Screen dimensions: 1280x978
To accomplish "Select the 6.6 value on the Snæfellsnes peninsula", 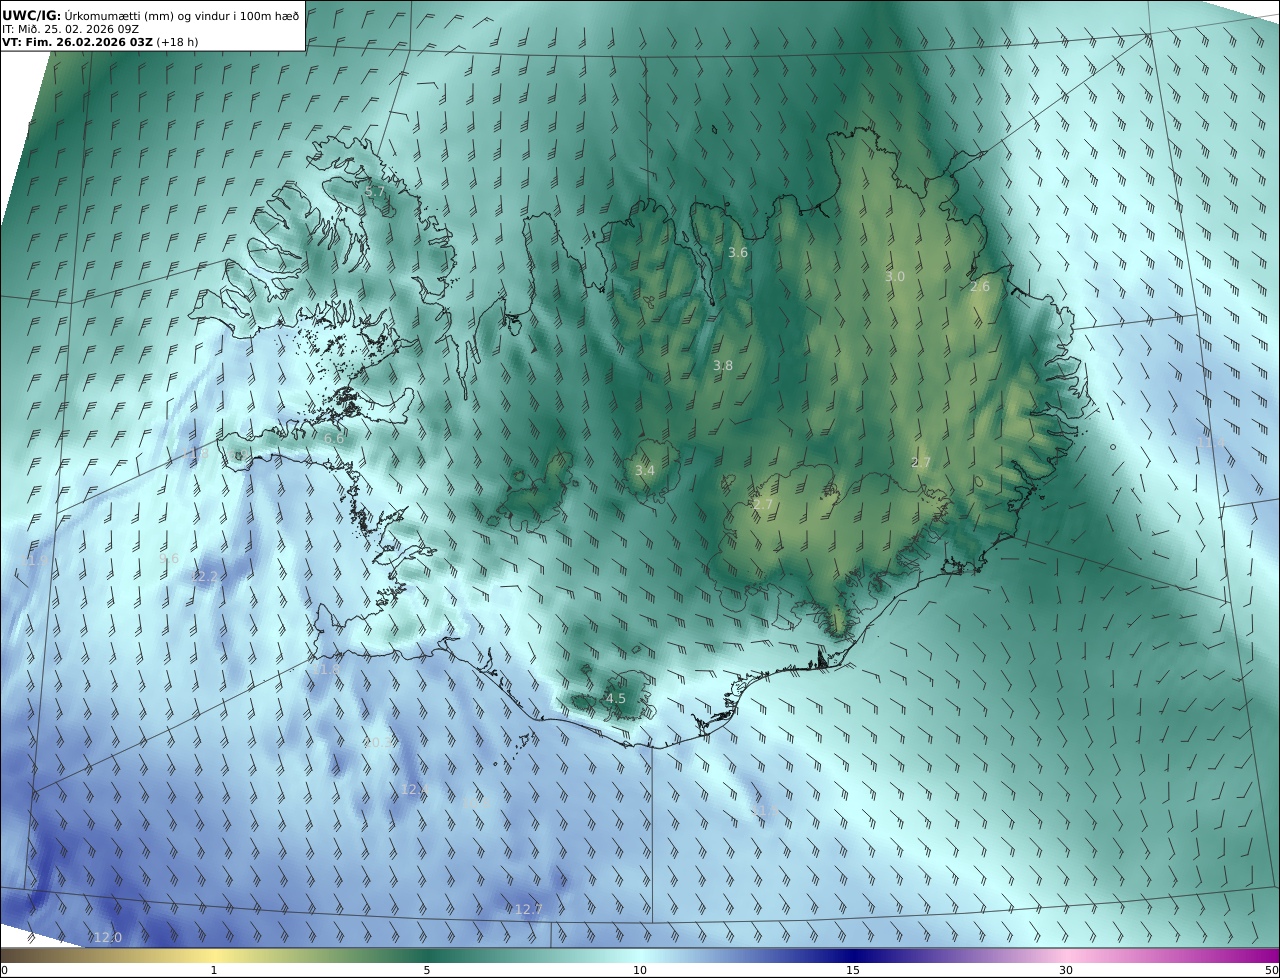I will 334,438.
